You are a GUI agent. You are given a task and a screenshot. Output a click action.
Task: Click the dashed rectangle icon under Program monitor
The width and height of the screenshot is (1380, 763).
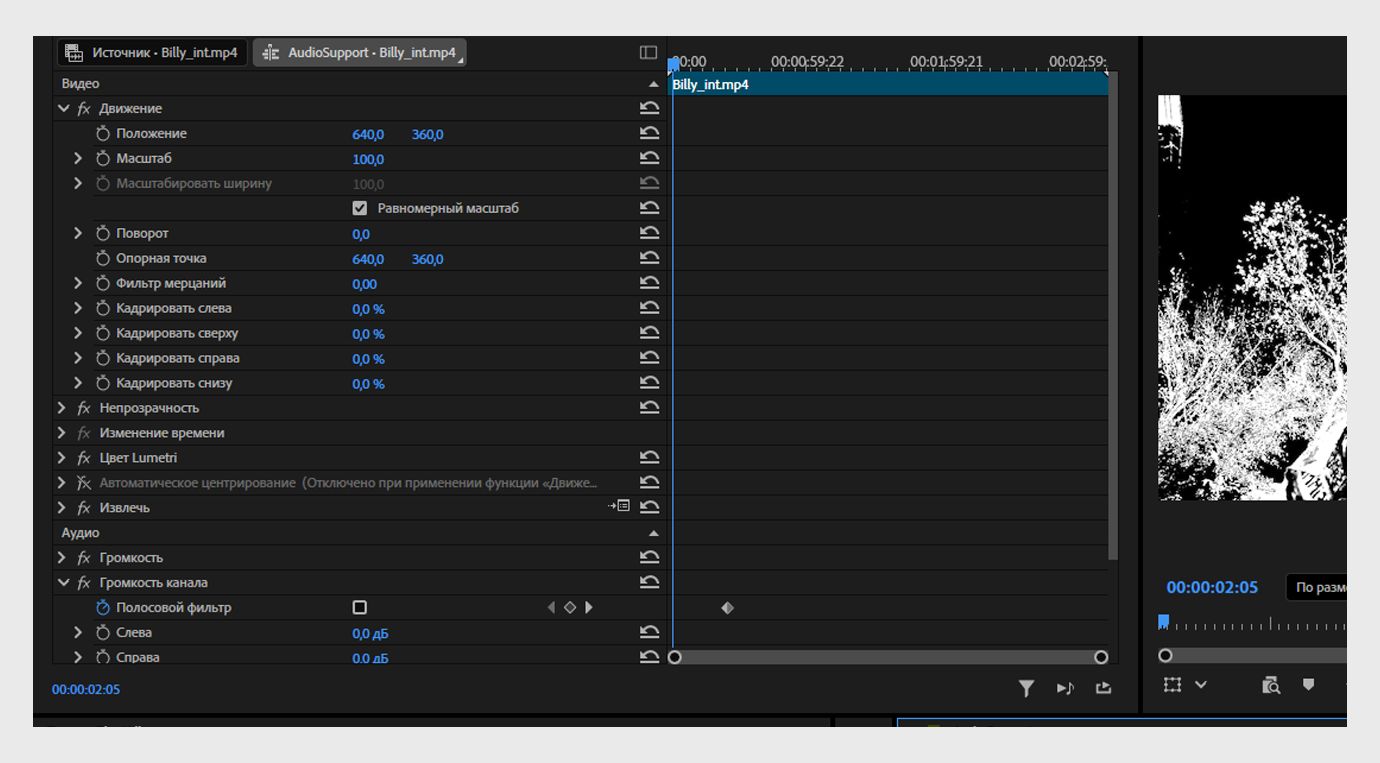click(x=1172, y=685)
